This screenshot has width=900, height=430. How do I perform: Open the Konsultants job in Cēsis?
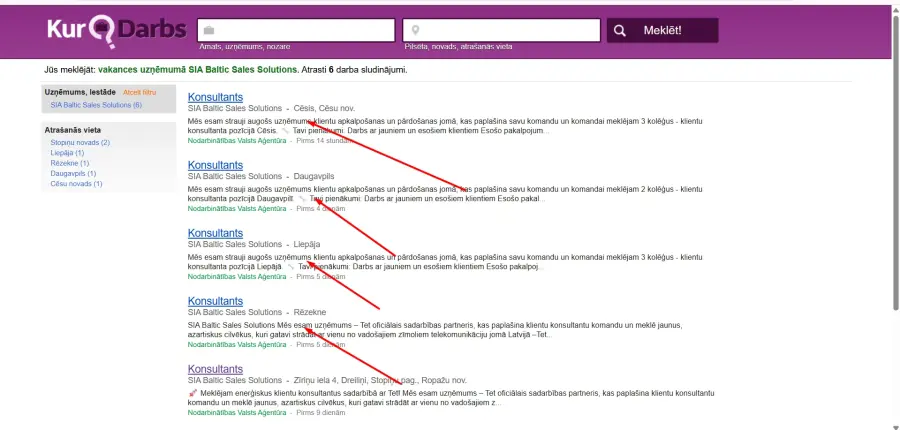click(215, 97)
